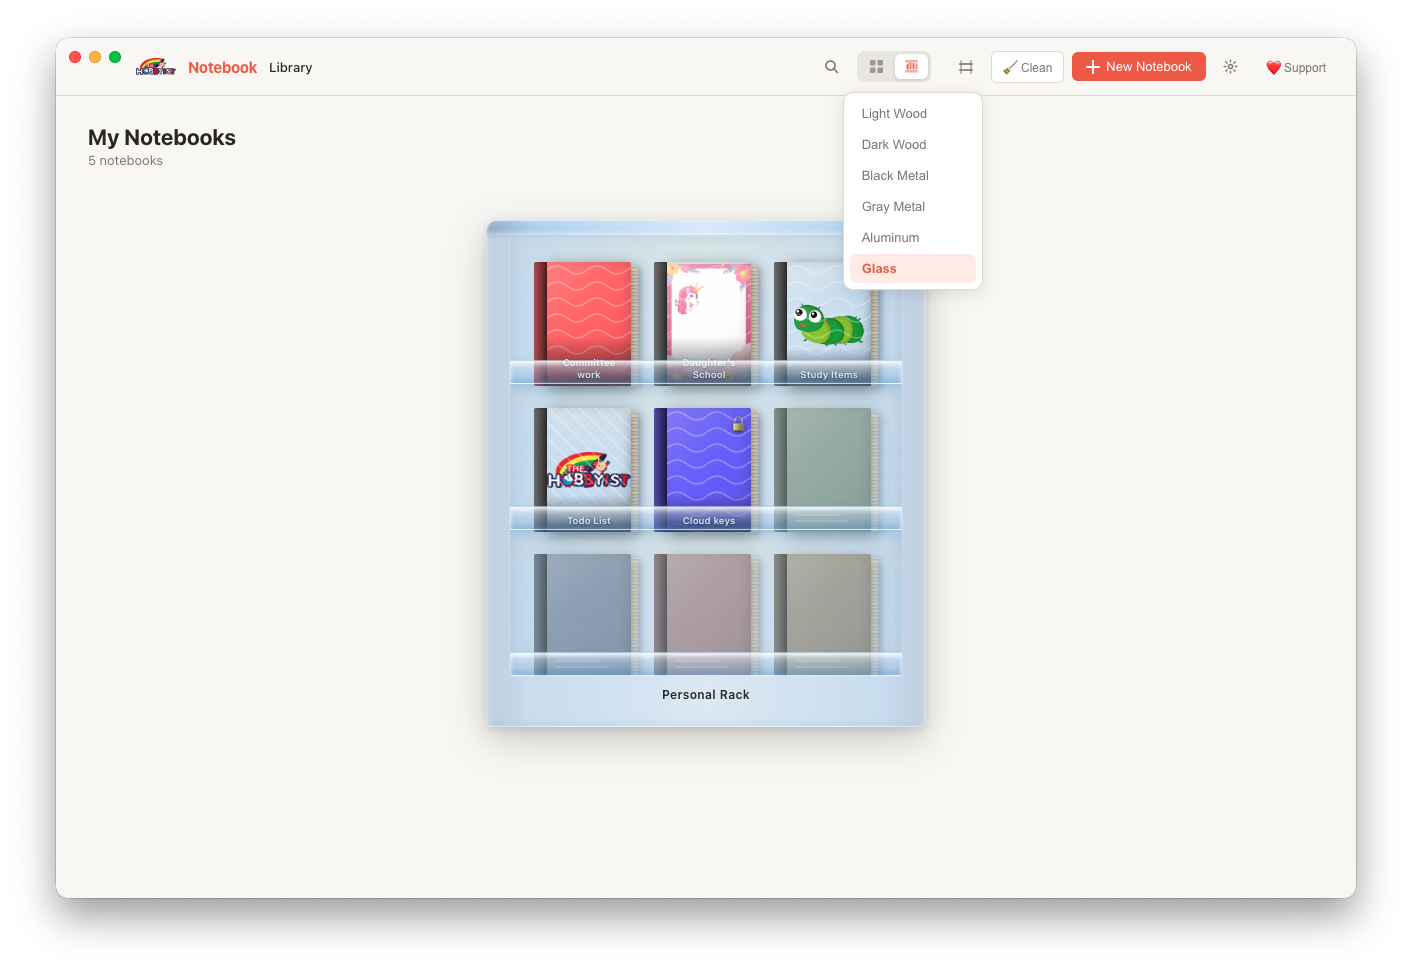1412x972 pixels.
Task: Switch to the Library tab
Action: (290, 67)
